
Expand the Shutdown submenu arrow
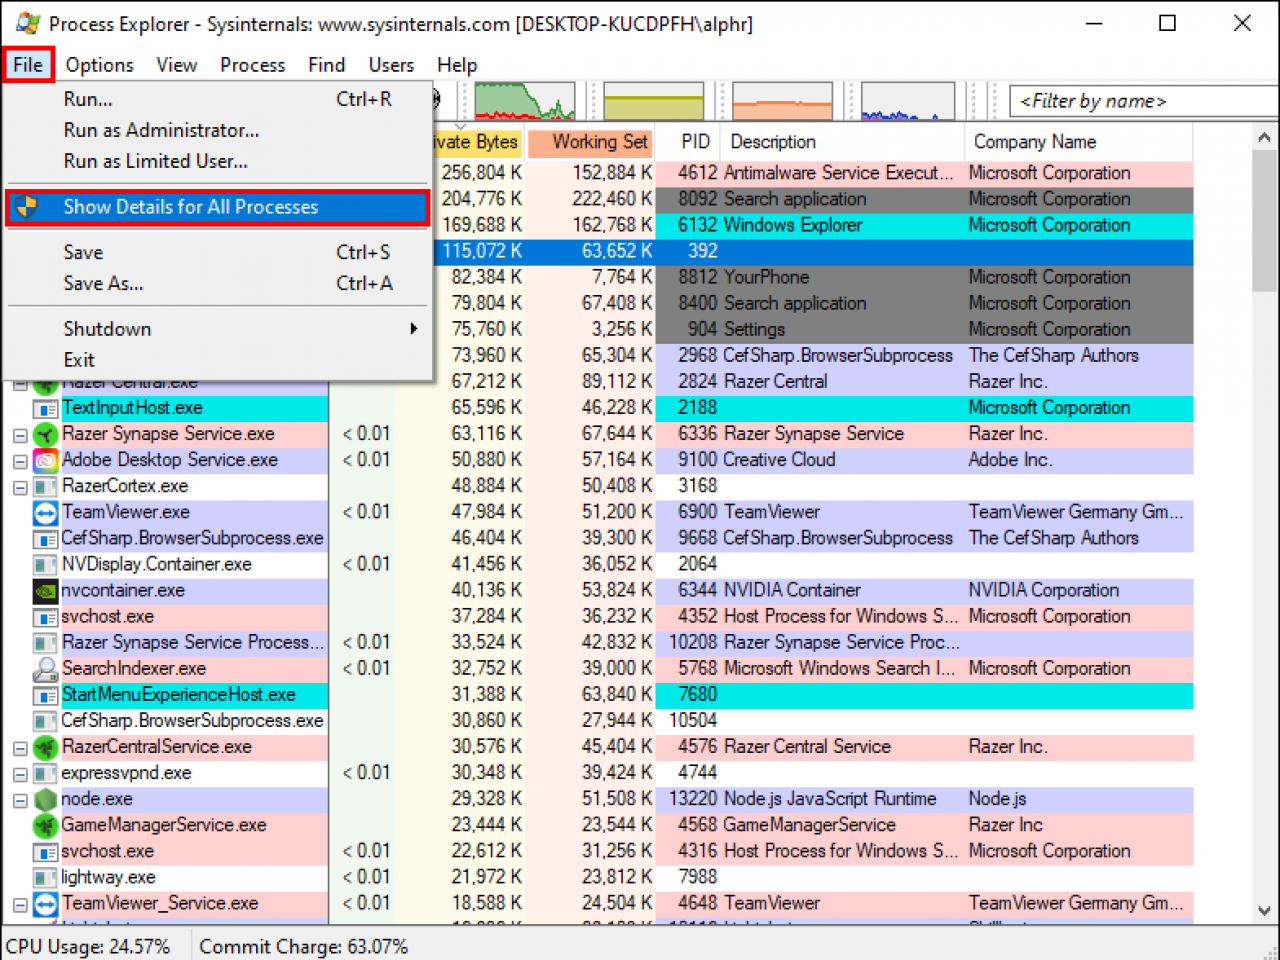click(413, 329)
